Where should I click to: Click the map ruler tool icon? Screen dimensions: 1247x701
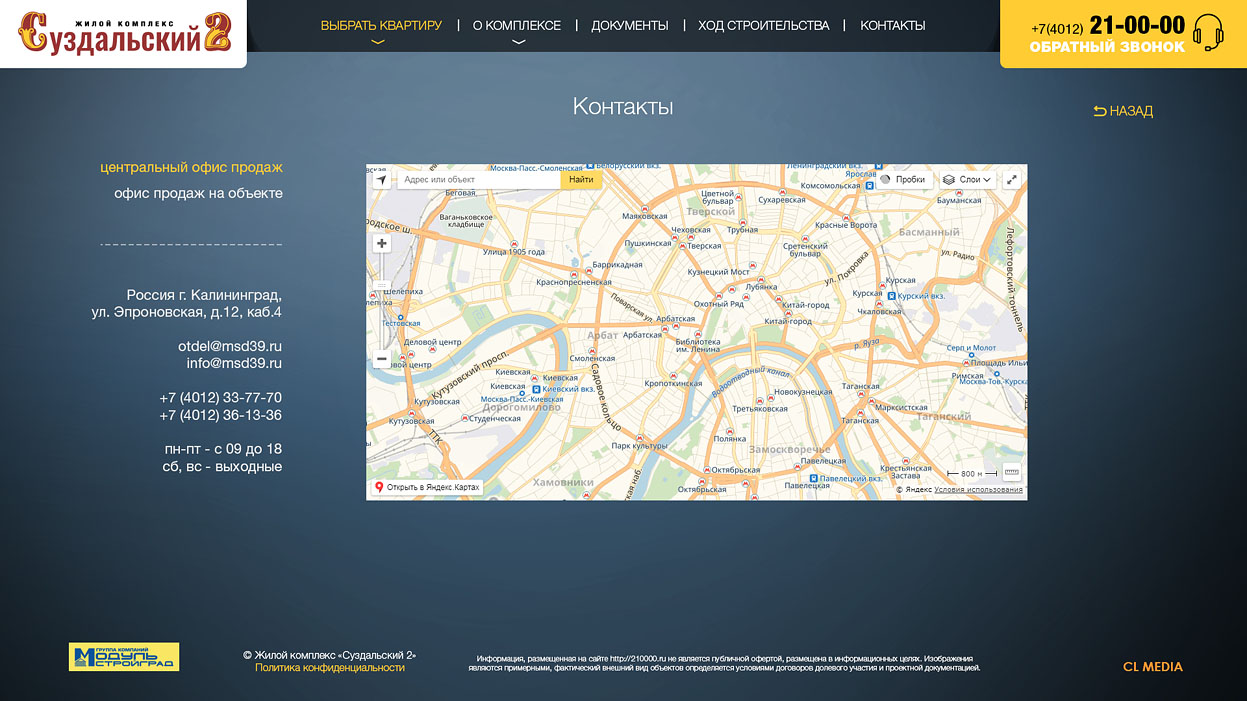point(1012,473)
